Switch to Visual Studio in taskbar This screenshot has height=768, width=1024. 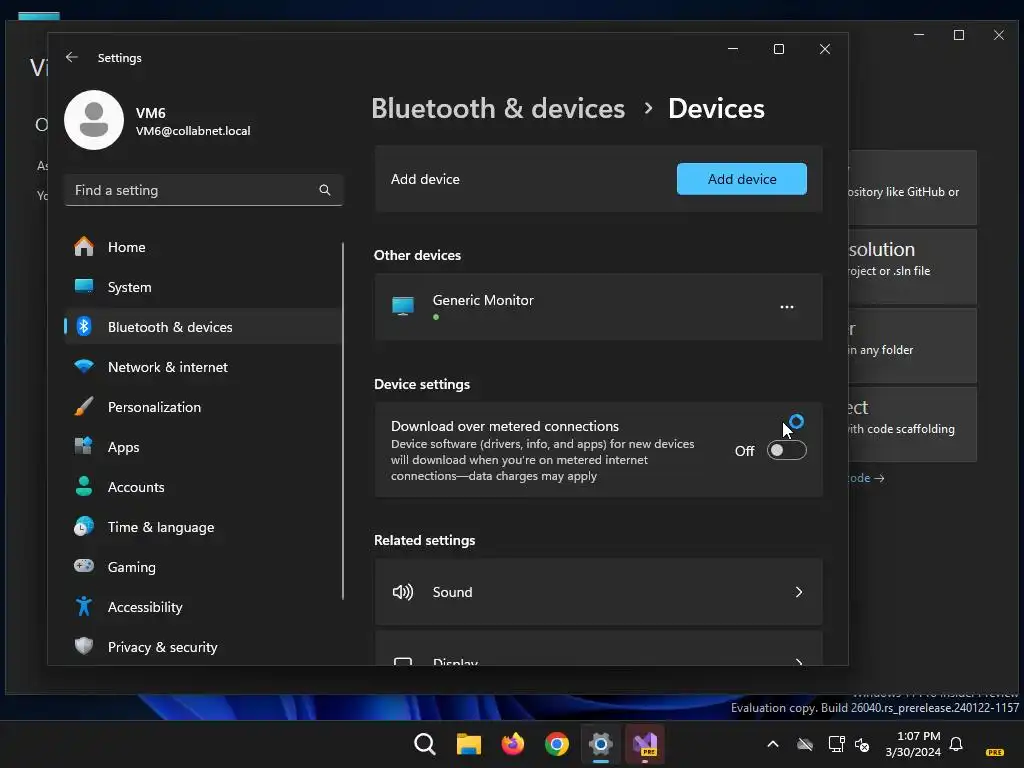click(x=645, y=744)
